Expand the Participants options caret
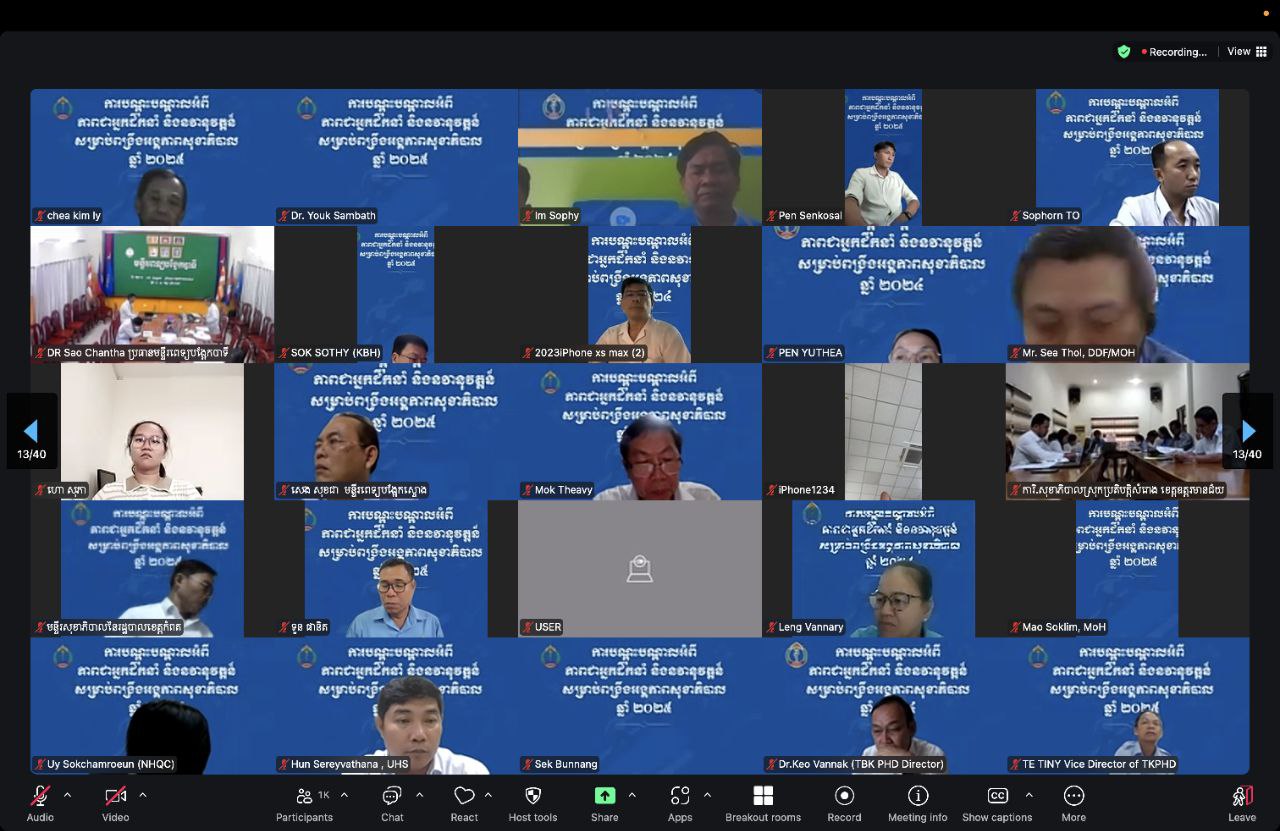1280x831 pixels. click(x=344, y=795)
